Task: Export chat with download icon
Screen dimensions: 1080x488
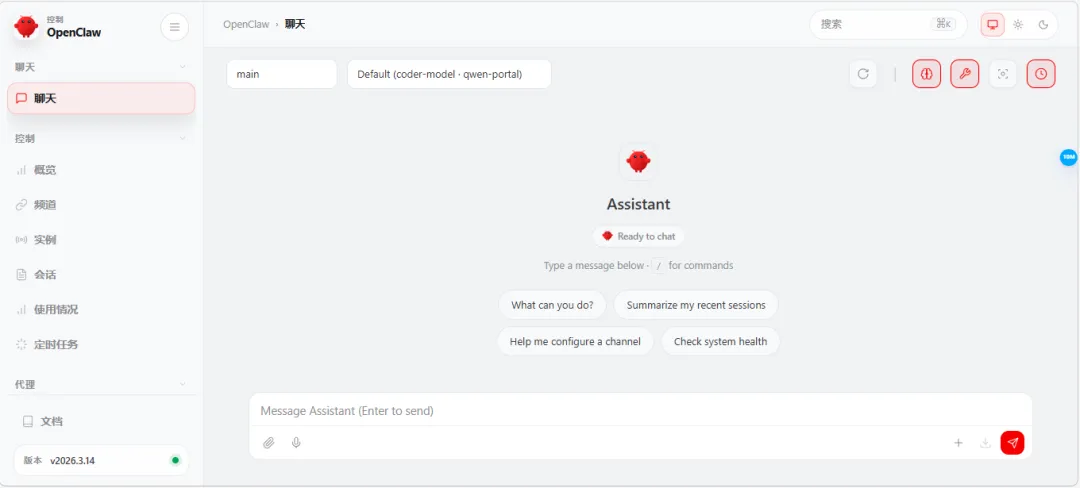Action: click(985, 443)
